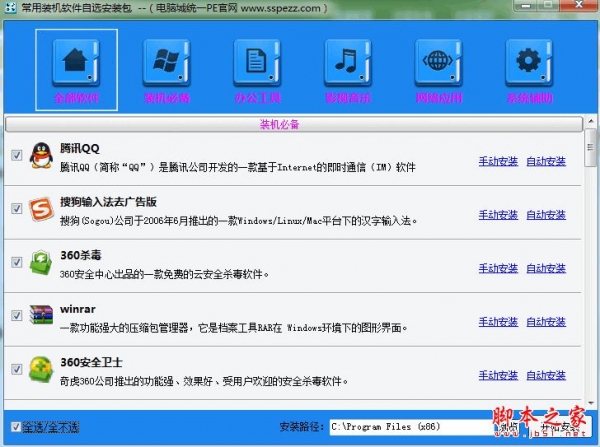Switch to the 办公工具 tab label
Image resolution: width=600 pixels, height=447 pixels.
tap(258, 99)
